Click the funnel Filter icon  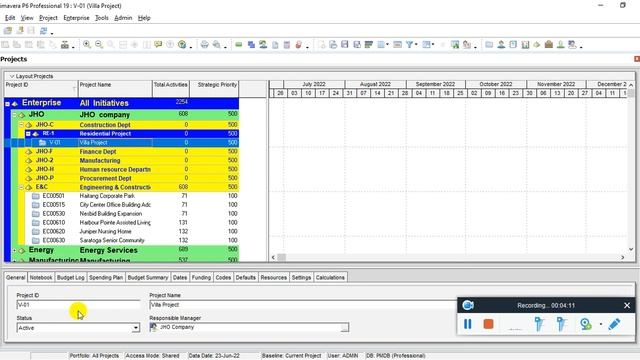click(x=409, y=44)
